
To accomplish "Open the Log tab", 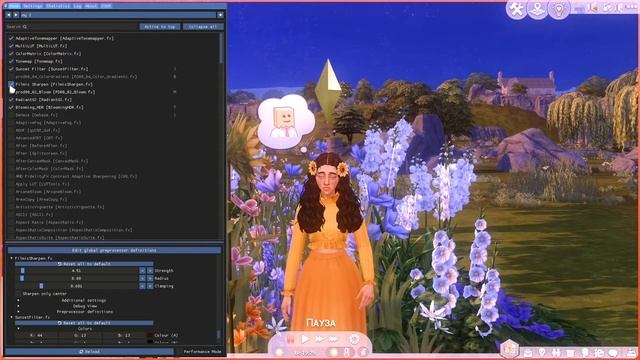I will tap(78, 6).
